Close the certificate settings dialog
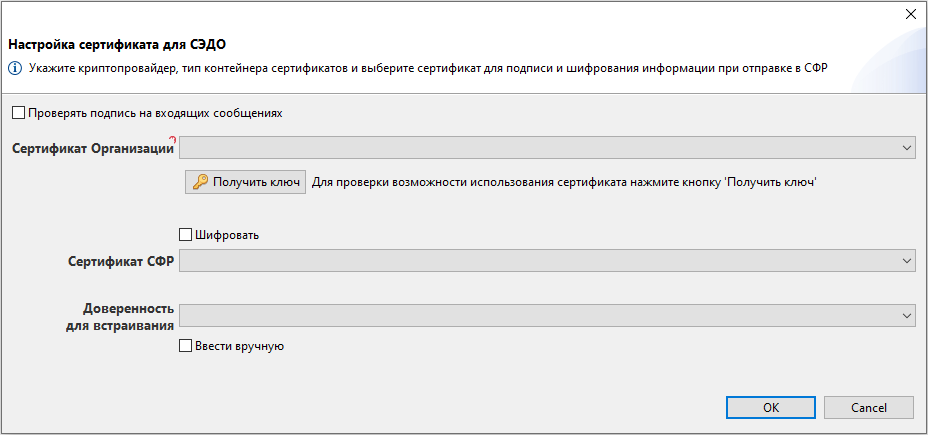 911,14
